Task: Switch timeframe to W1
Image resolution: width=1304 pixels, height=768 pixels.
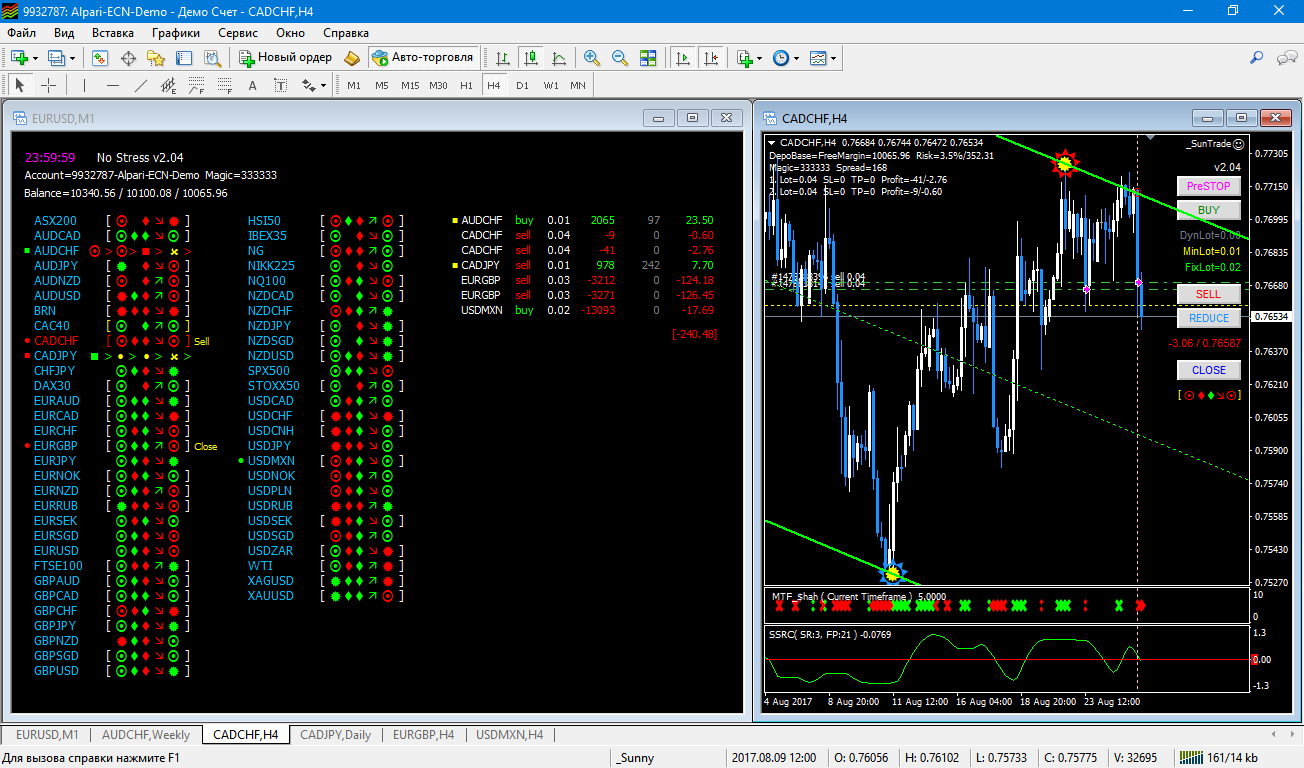Action: (551, 85)
